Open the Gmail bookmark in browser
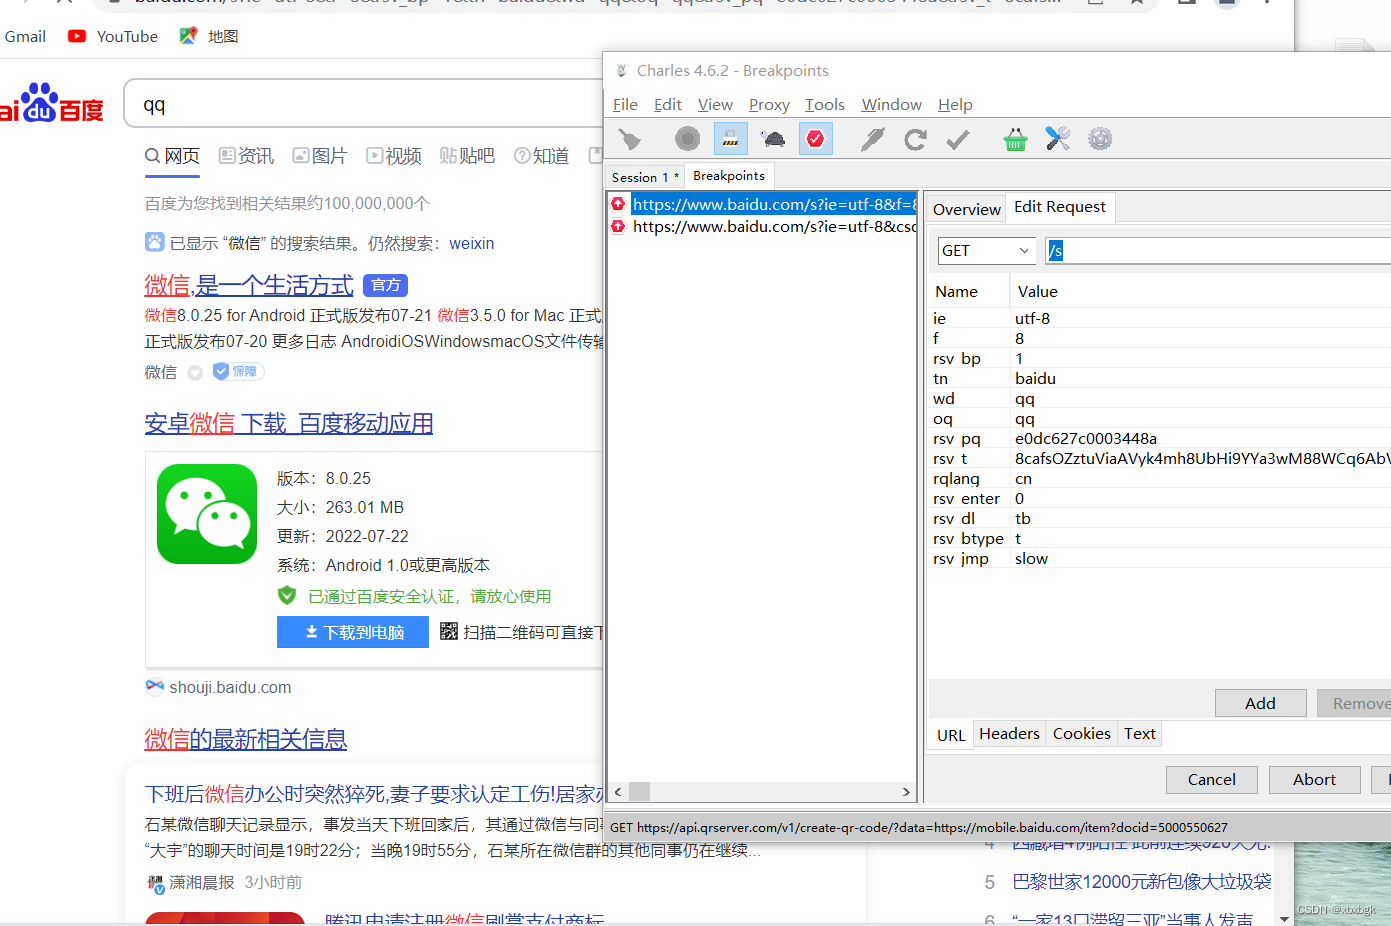This screenshot has width=1391, height=926. pyautogui.click(x=25, y=37)
